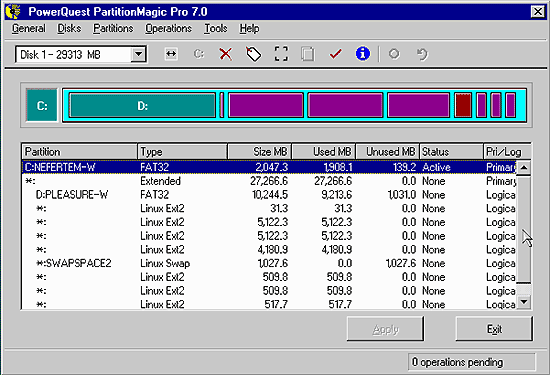Viewport: 550px width, 375px height.
Task: Click the red X Delete partition icon
Action: [226, 54]
